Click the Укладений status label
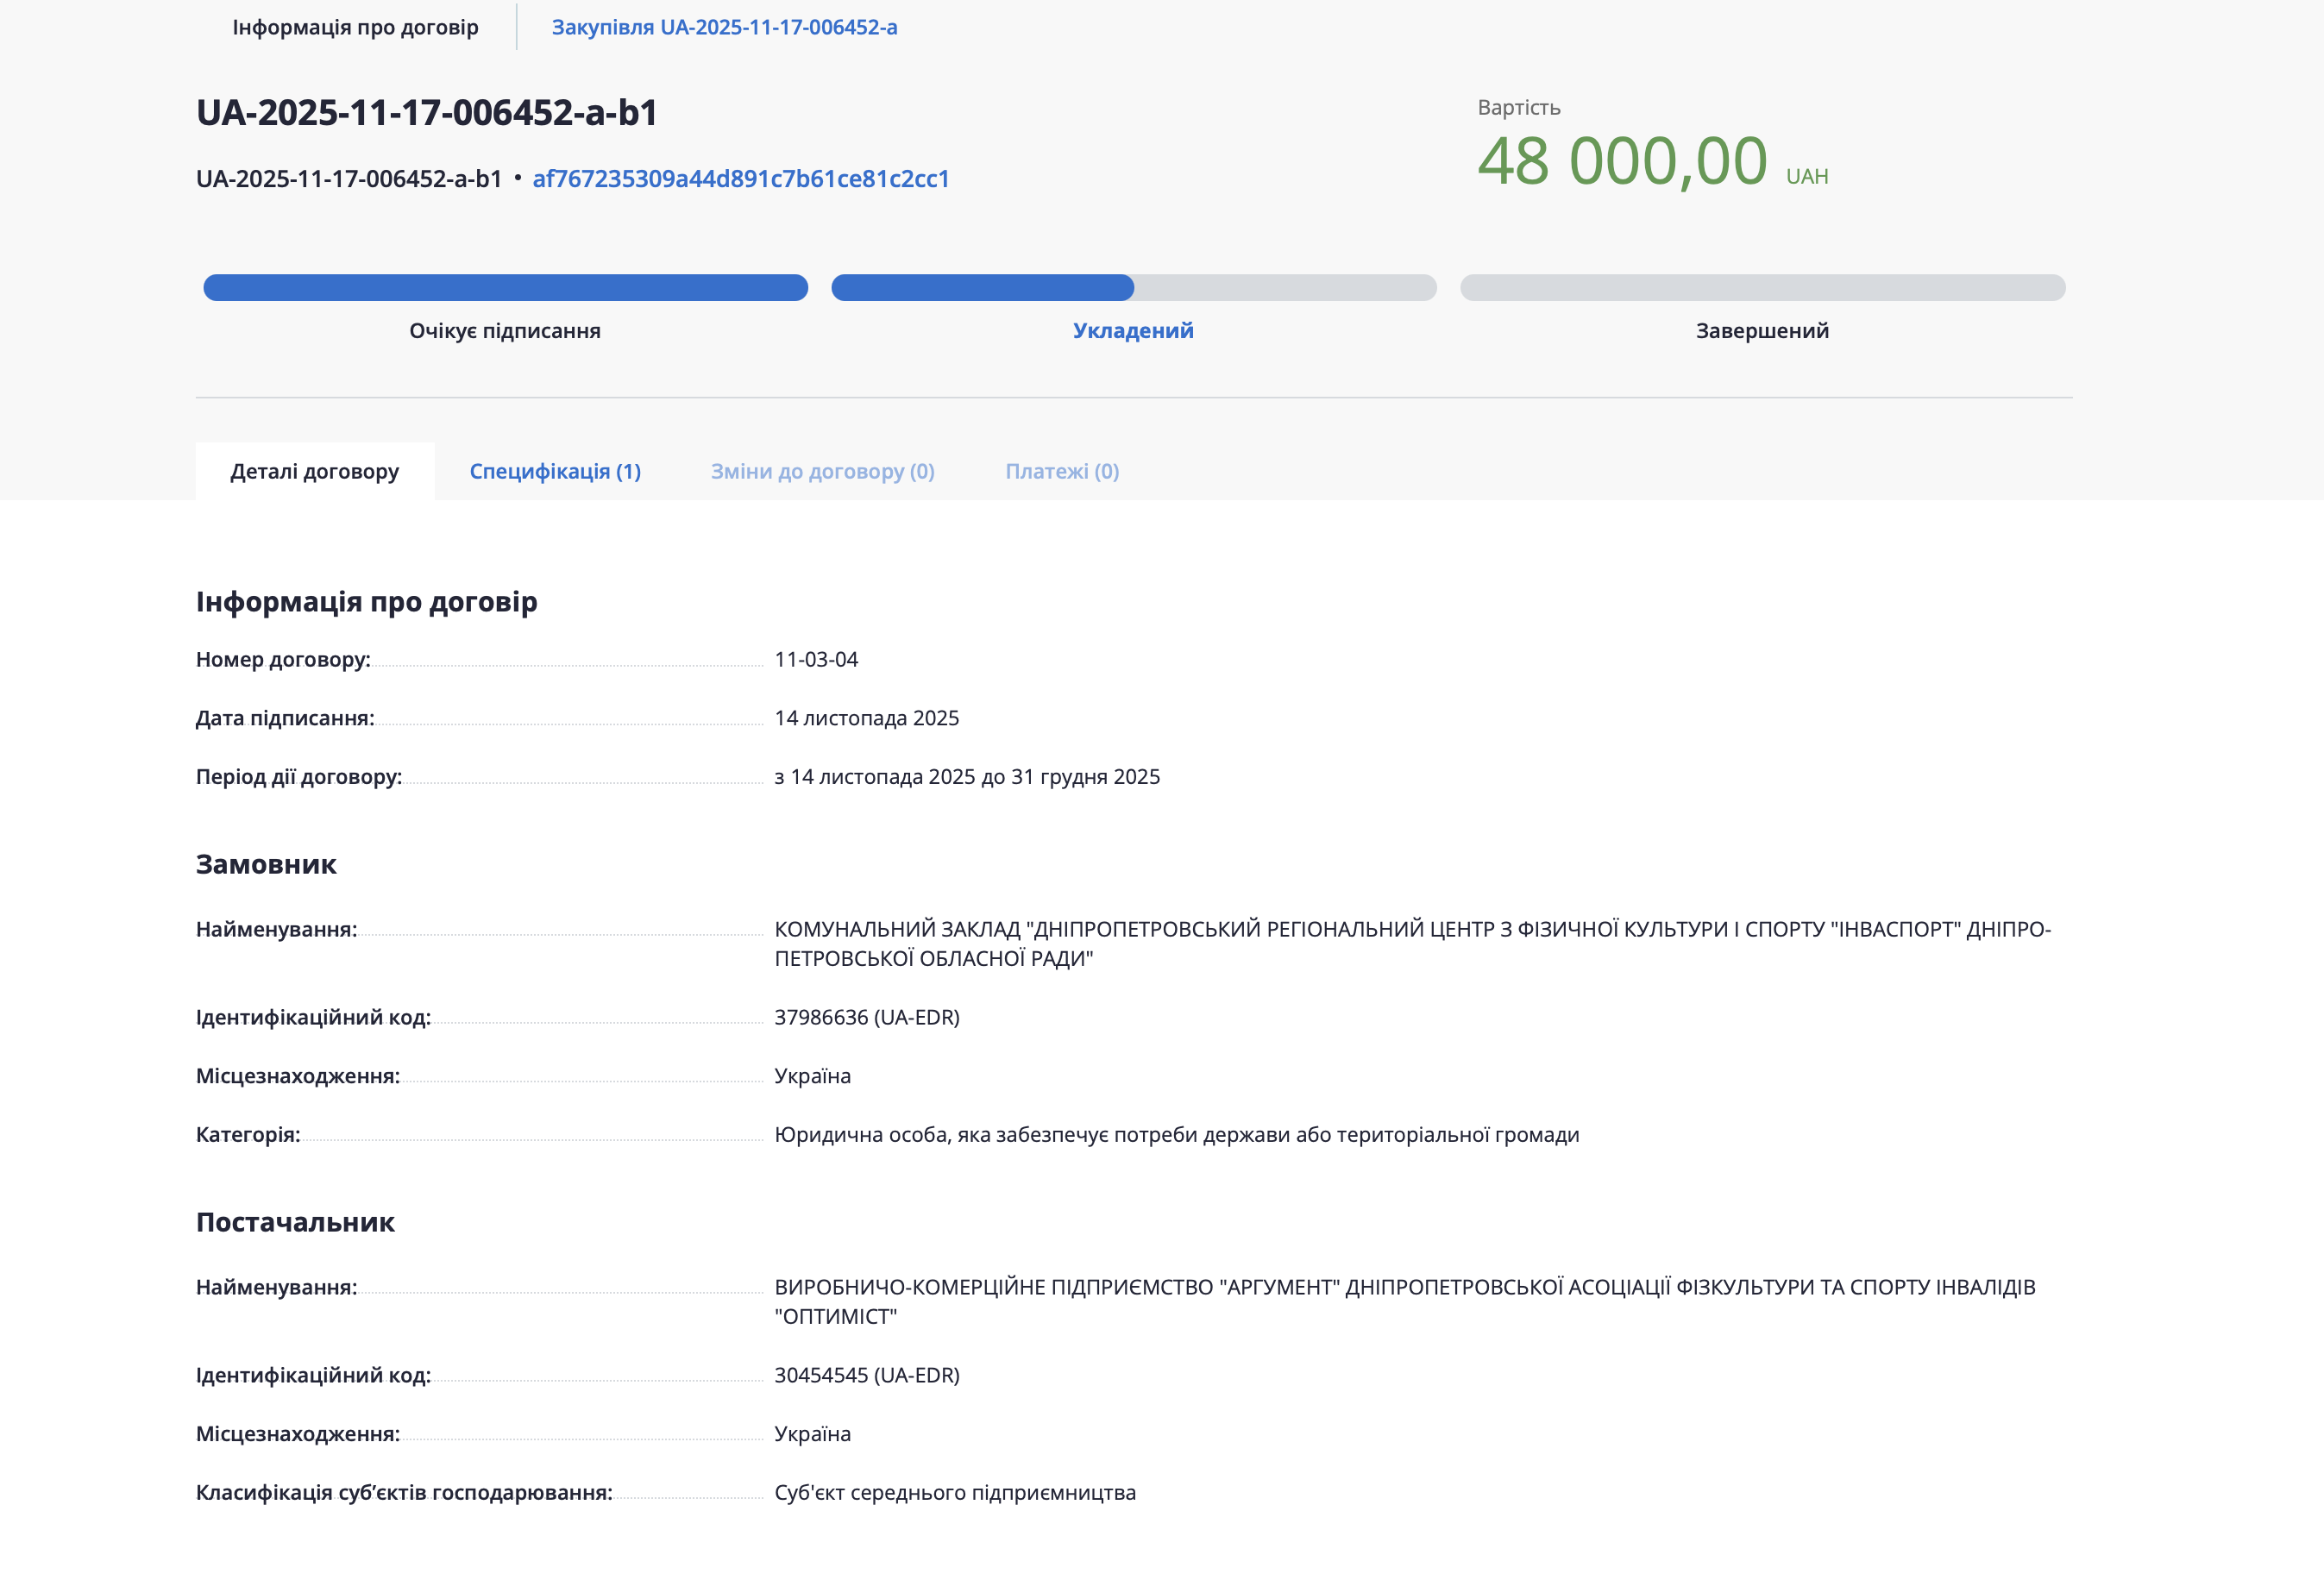 (1133, 331)
